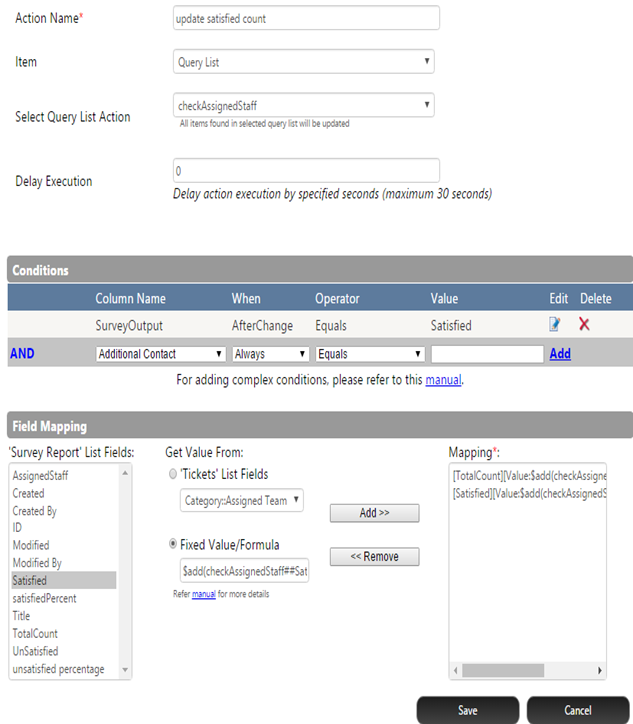
Task: Select the 'Tickets' List Fields radio button
Action: click(172, 474)
